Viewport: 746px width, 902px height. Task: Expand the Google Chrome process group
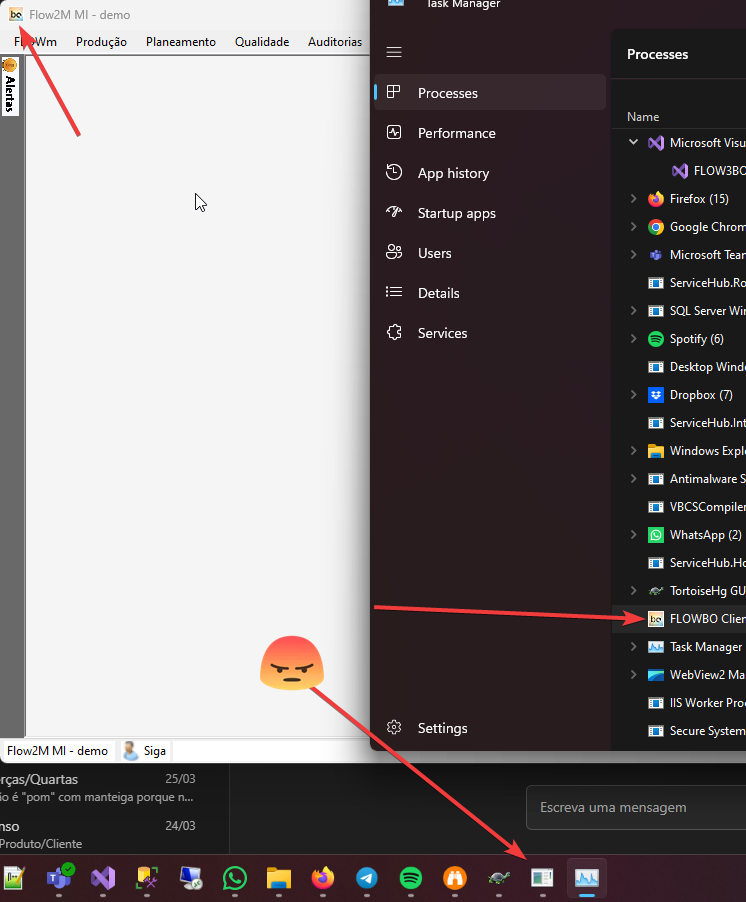[x=633, y=227]
